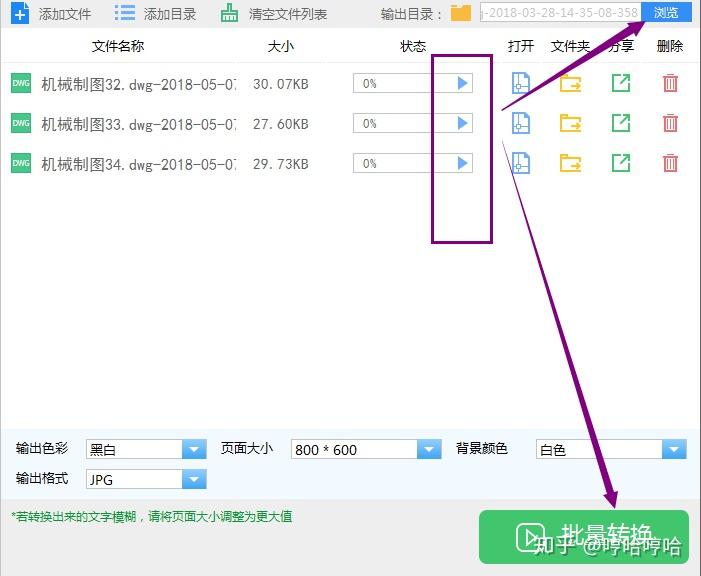Click the 27.60KB size value
701x576 pixels.
[281, 124]
